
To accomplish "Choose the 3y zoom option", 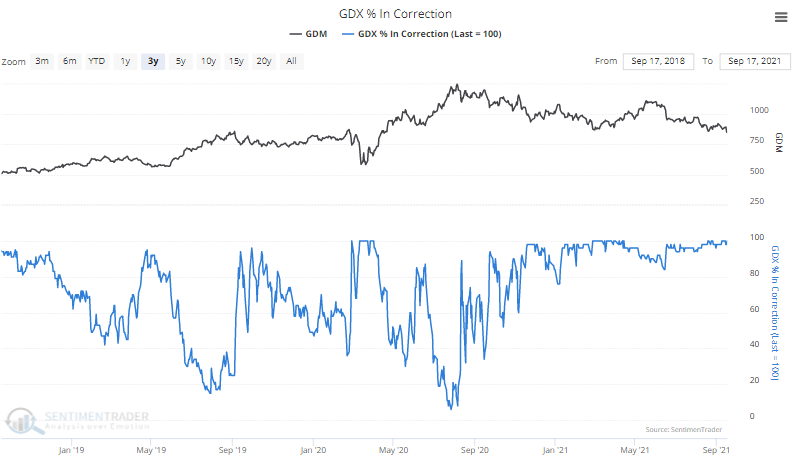I will (x=152, y=61).
